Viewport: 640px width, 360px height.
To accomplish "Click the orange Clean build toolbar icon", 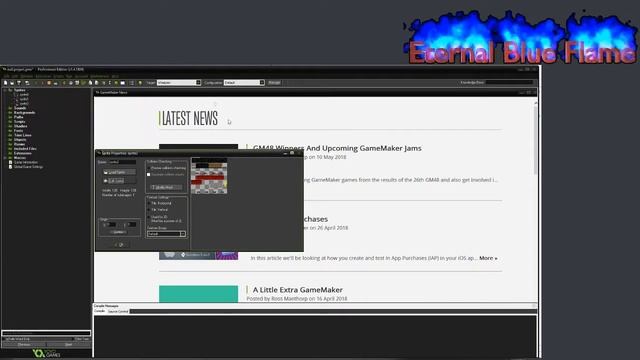I will tap(48, 83).
